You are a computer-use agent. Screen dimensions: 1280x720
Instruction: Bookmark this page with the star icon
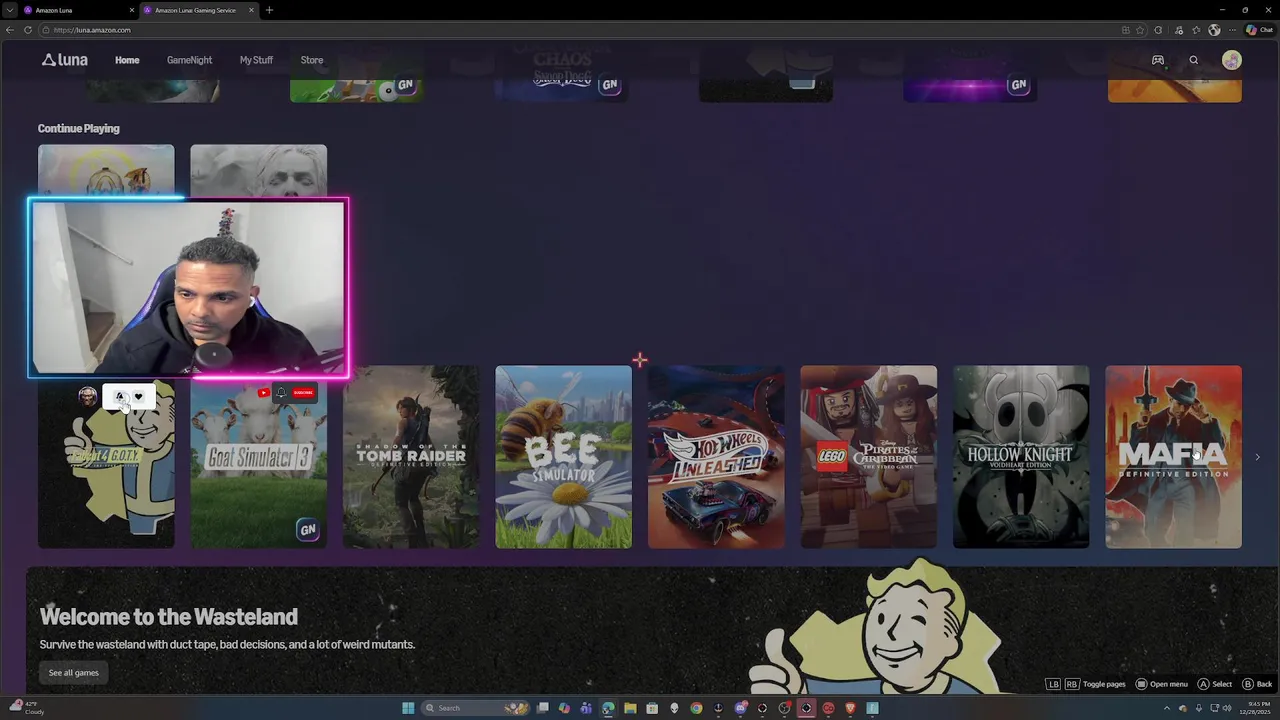(x=1140, y=30)
